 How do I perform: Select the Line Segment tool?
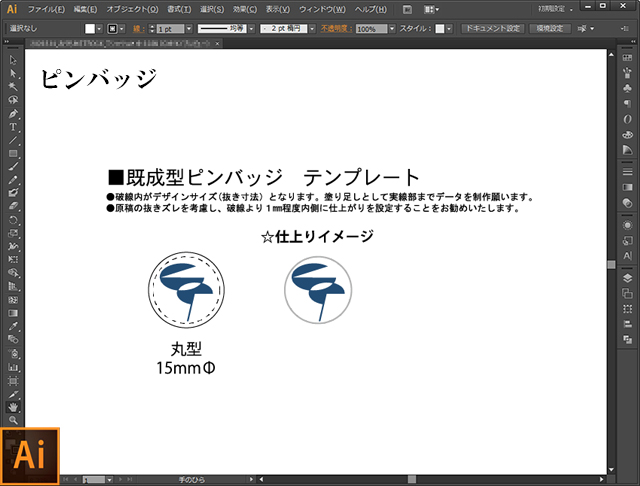[13, 140]
